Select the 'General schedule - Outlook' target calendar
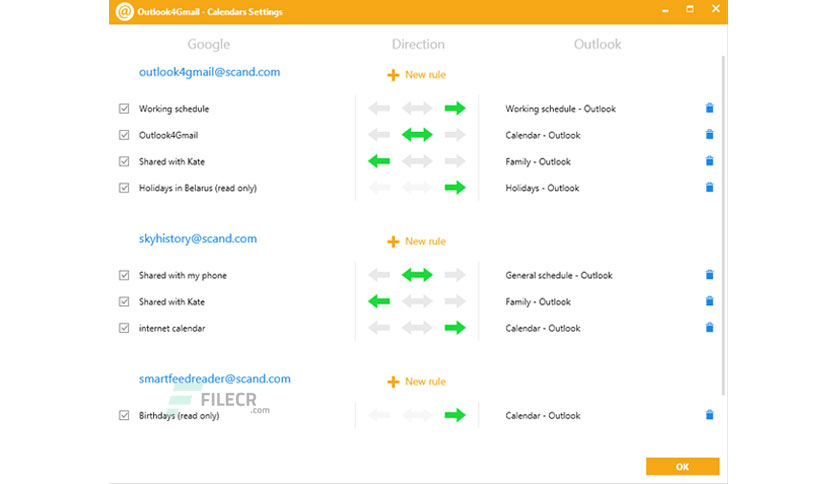Image resolution: width=836 pixels, height=484 pixels. coord(559,275)
